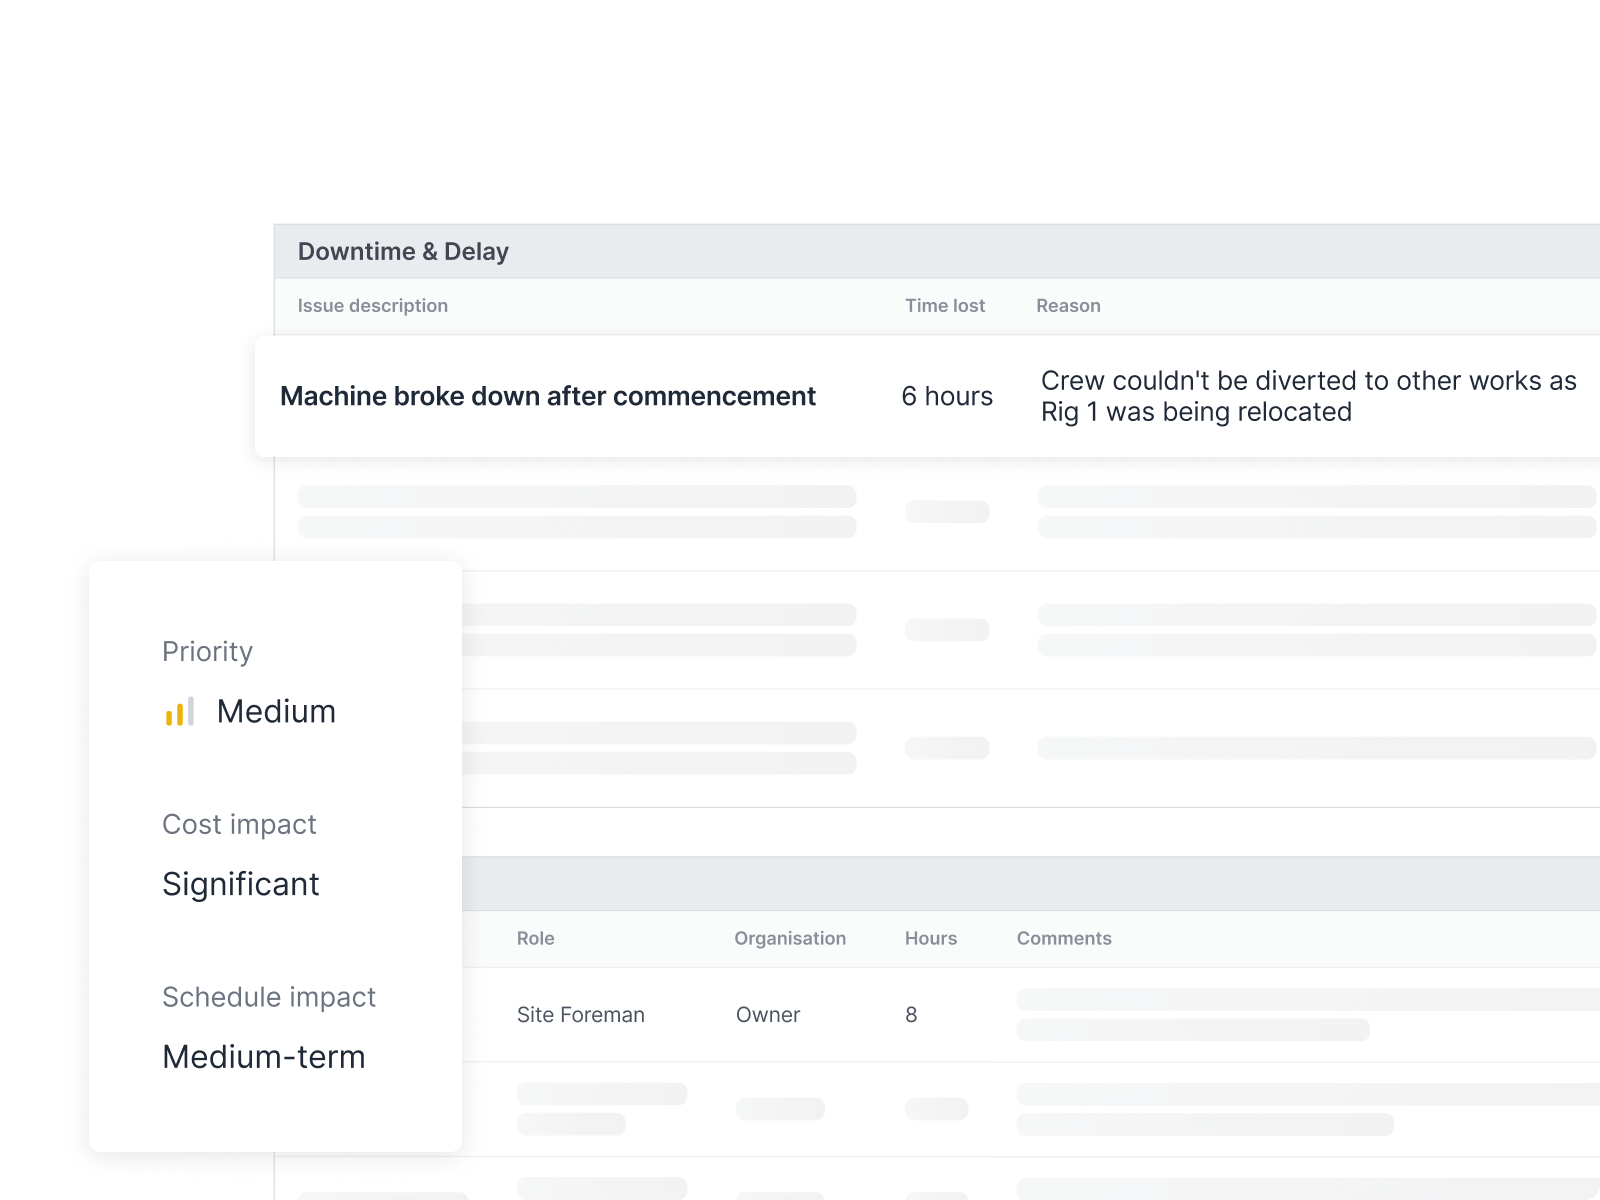1600x1200 pixels.
Task: Click the Issue description column header
Action: pos(373,306)
